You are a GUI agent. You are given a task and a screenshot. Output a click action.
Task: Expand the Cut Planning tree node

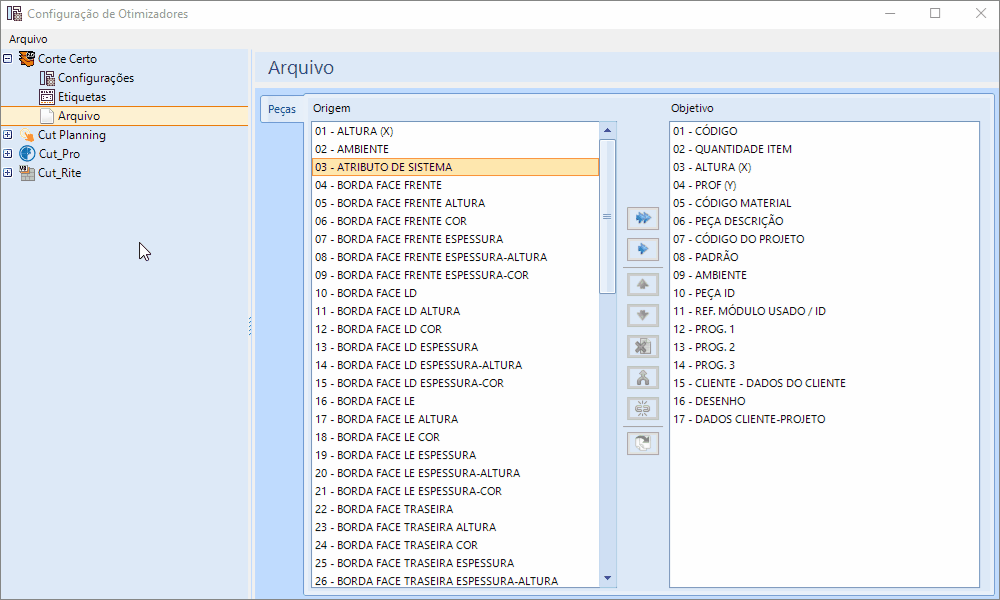coord(8,135)
